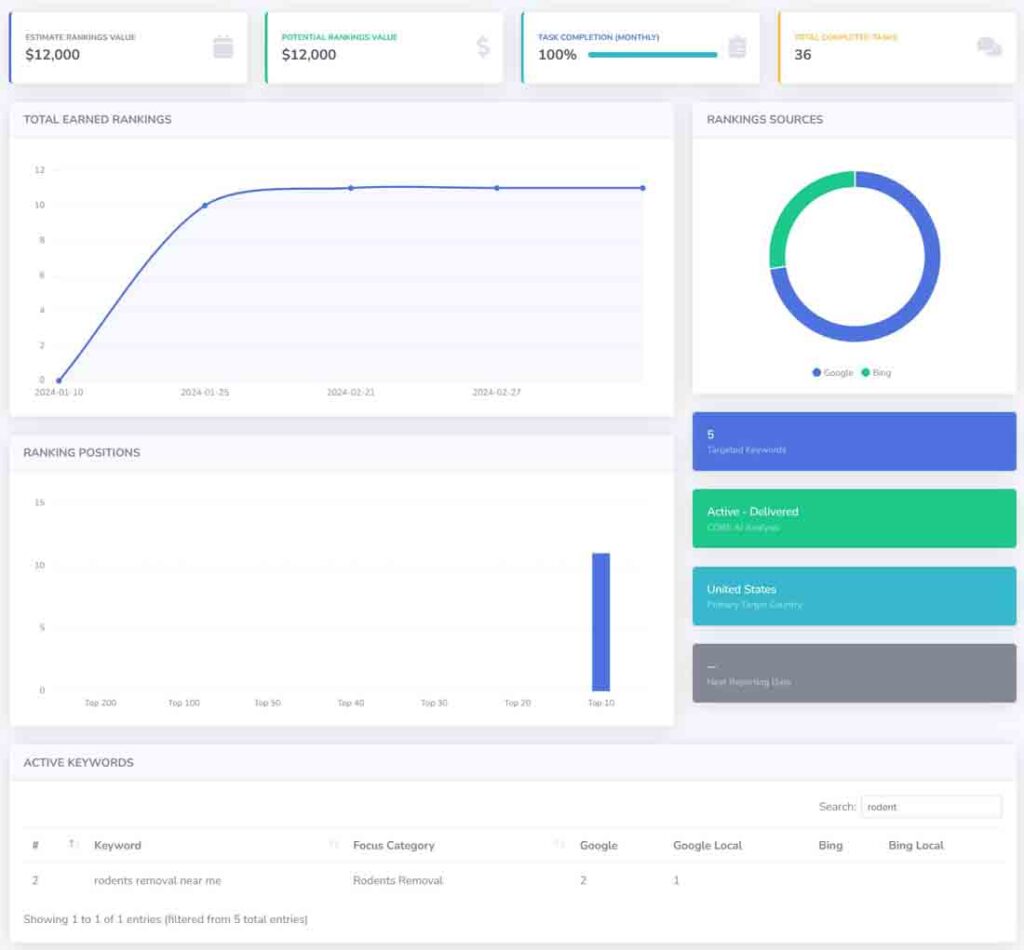Click the calendar icon on Estimate Rankings Value
1024x950 pixels.
click(223, 47)
